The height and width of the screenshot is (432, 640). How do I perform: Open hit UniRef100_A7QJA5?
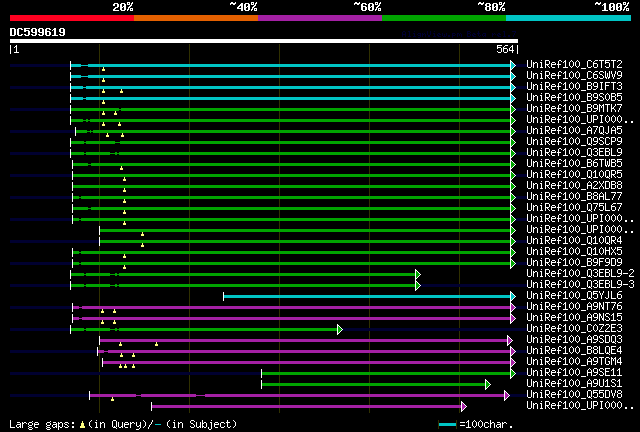574,131
